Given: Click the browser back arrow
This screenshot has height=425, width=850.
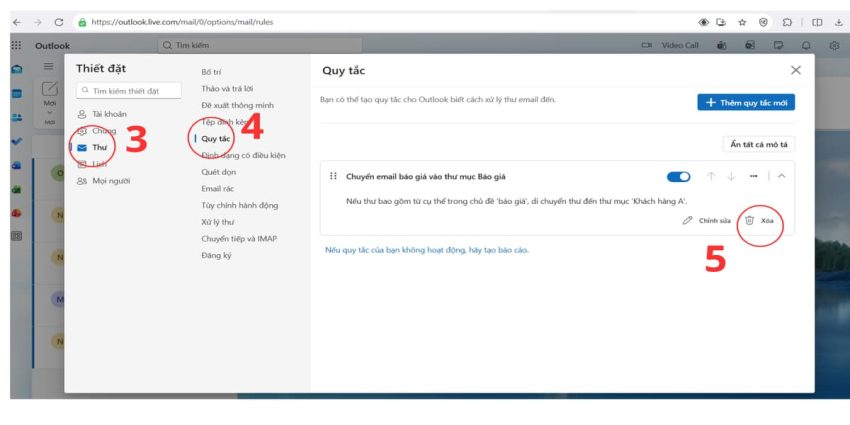Looking at the screenshot, I should (17, 22).
